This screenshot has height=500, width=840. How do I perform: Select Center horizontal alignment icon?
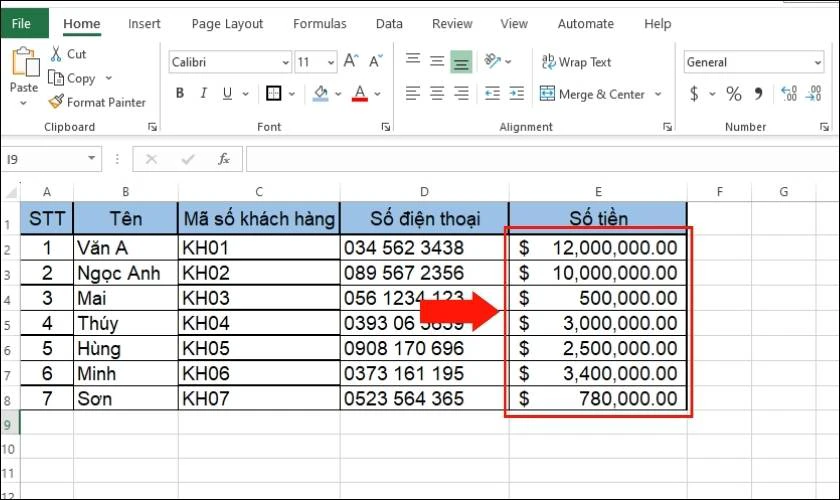[437, 94]
